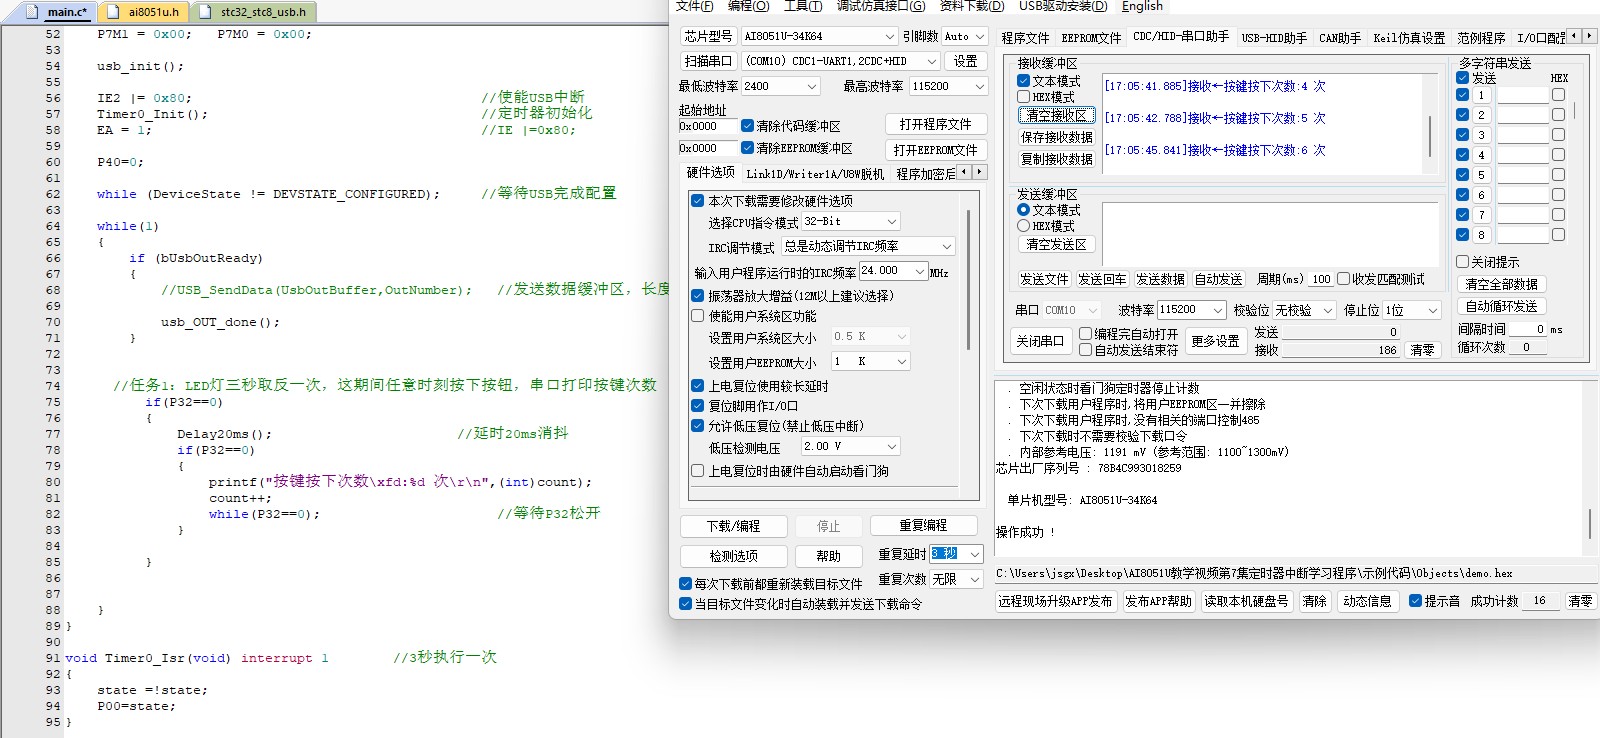
Task: Click 关闭串口 button
Action: (1040, 341)
